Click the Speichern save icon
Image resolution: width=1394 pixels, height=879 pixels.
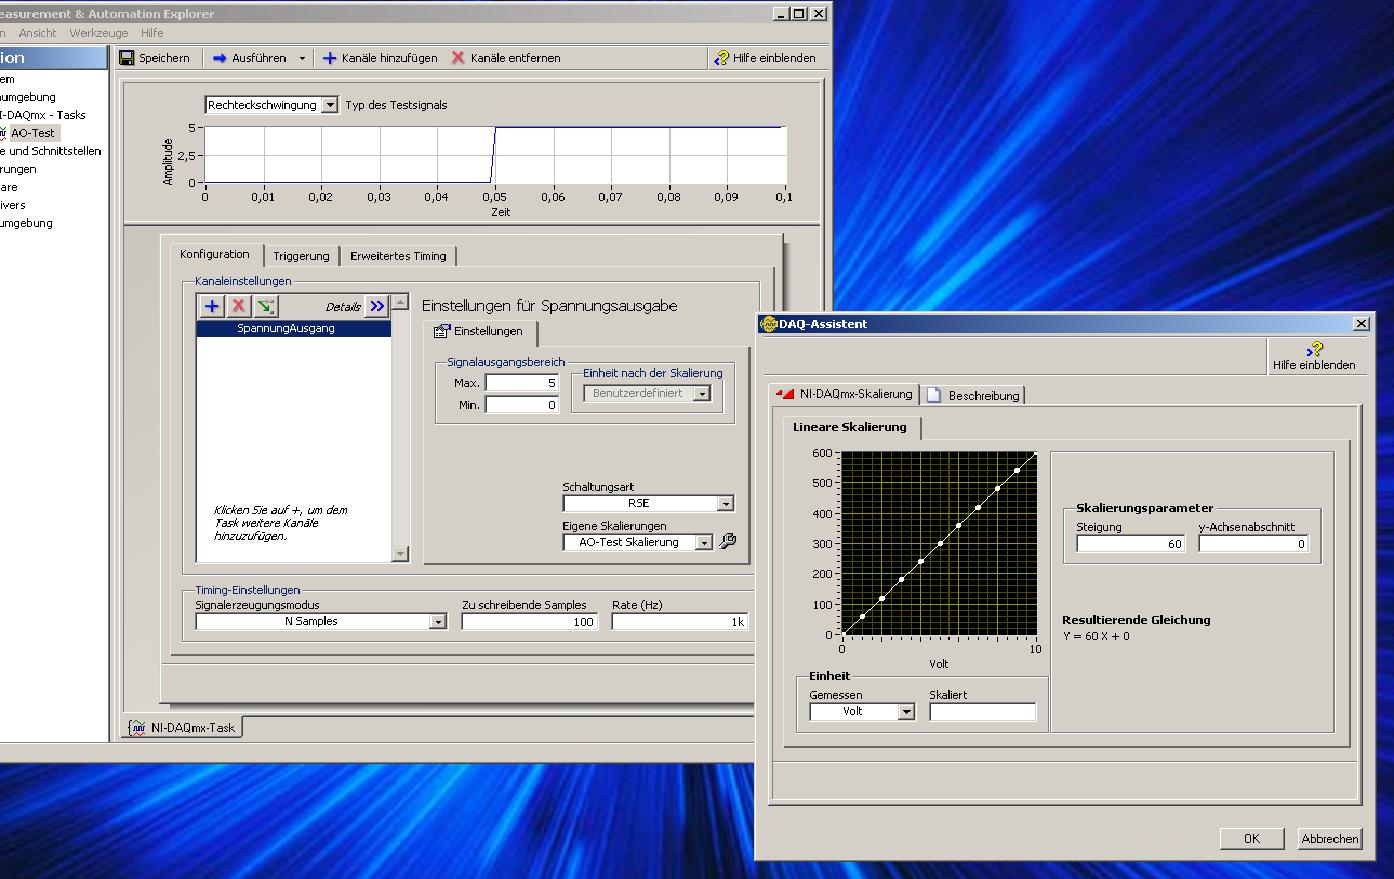pos(127,58)
